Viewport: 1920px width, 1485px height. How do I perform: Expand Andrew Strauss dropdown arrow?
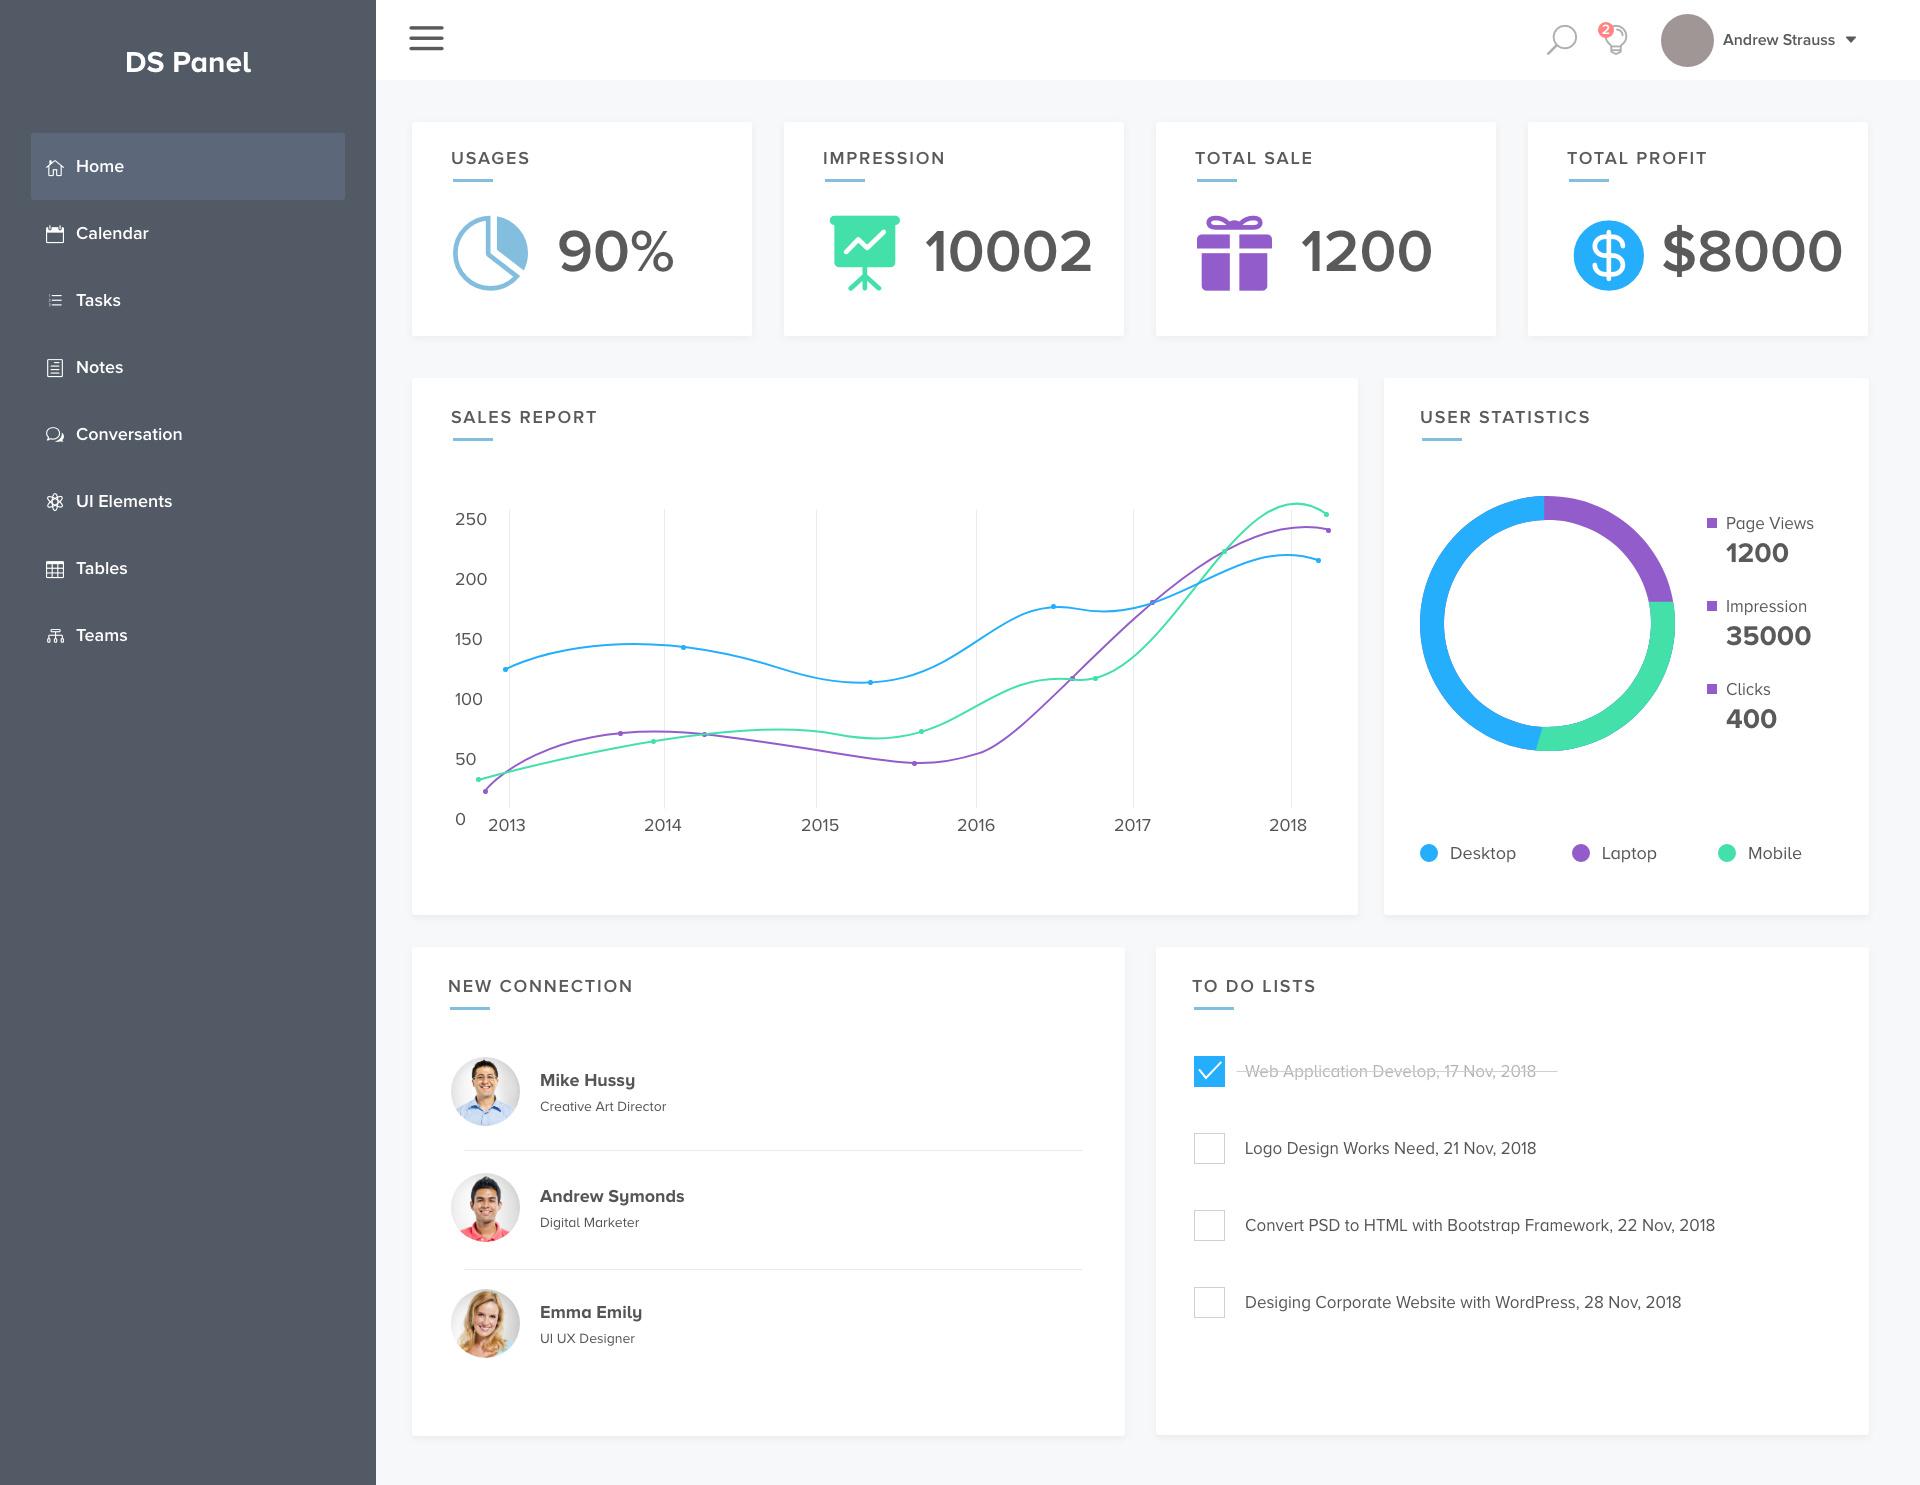(x=1851, y=40)
